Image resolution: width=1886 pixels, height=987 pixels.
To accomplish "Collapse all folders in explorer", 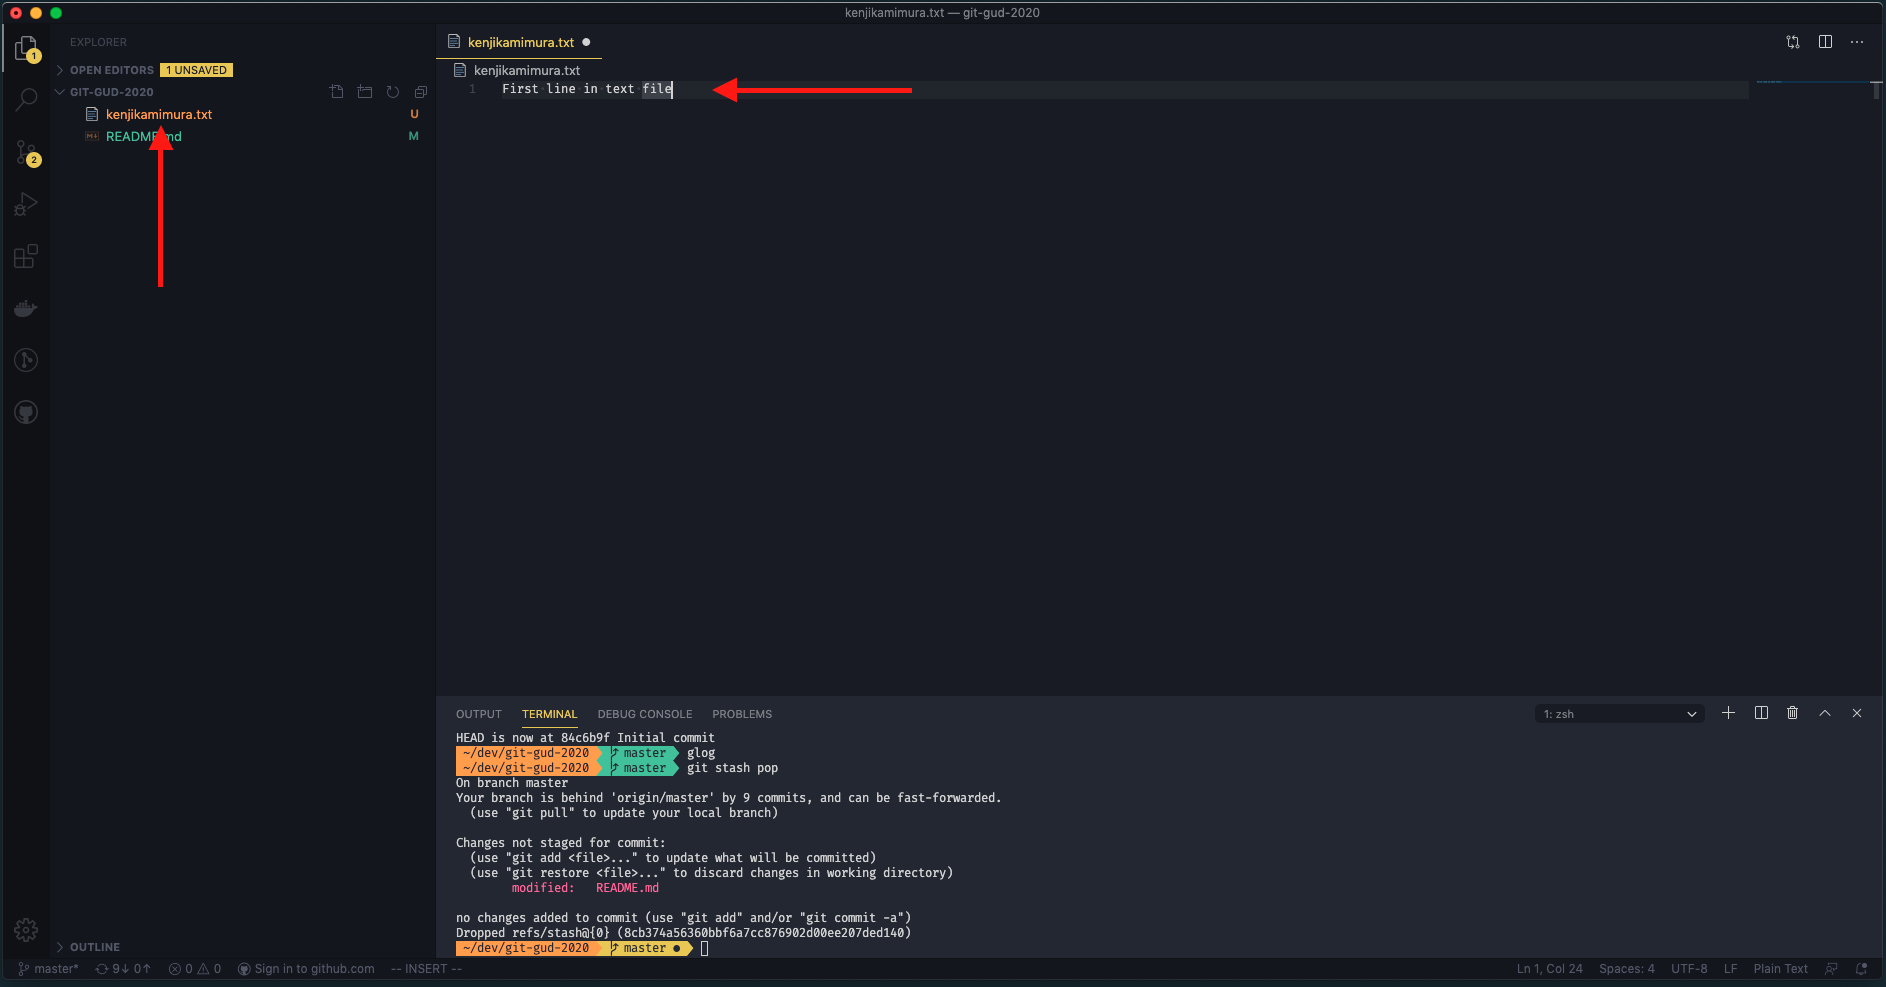I will [421, 92].
